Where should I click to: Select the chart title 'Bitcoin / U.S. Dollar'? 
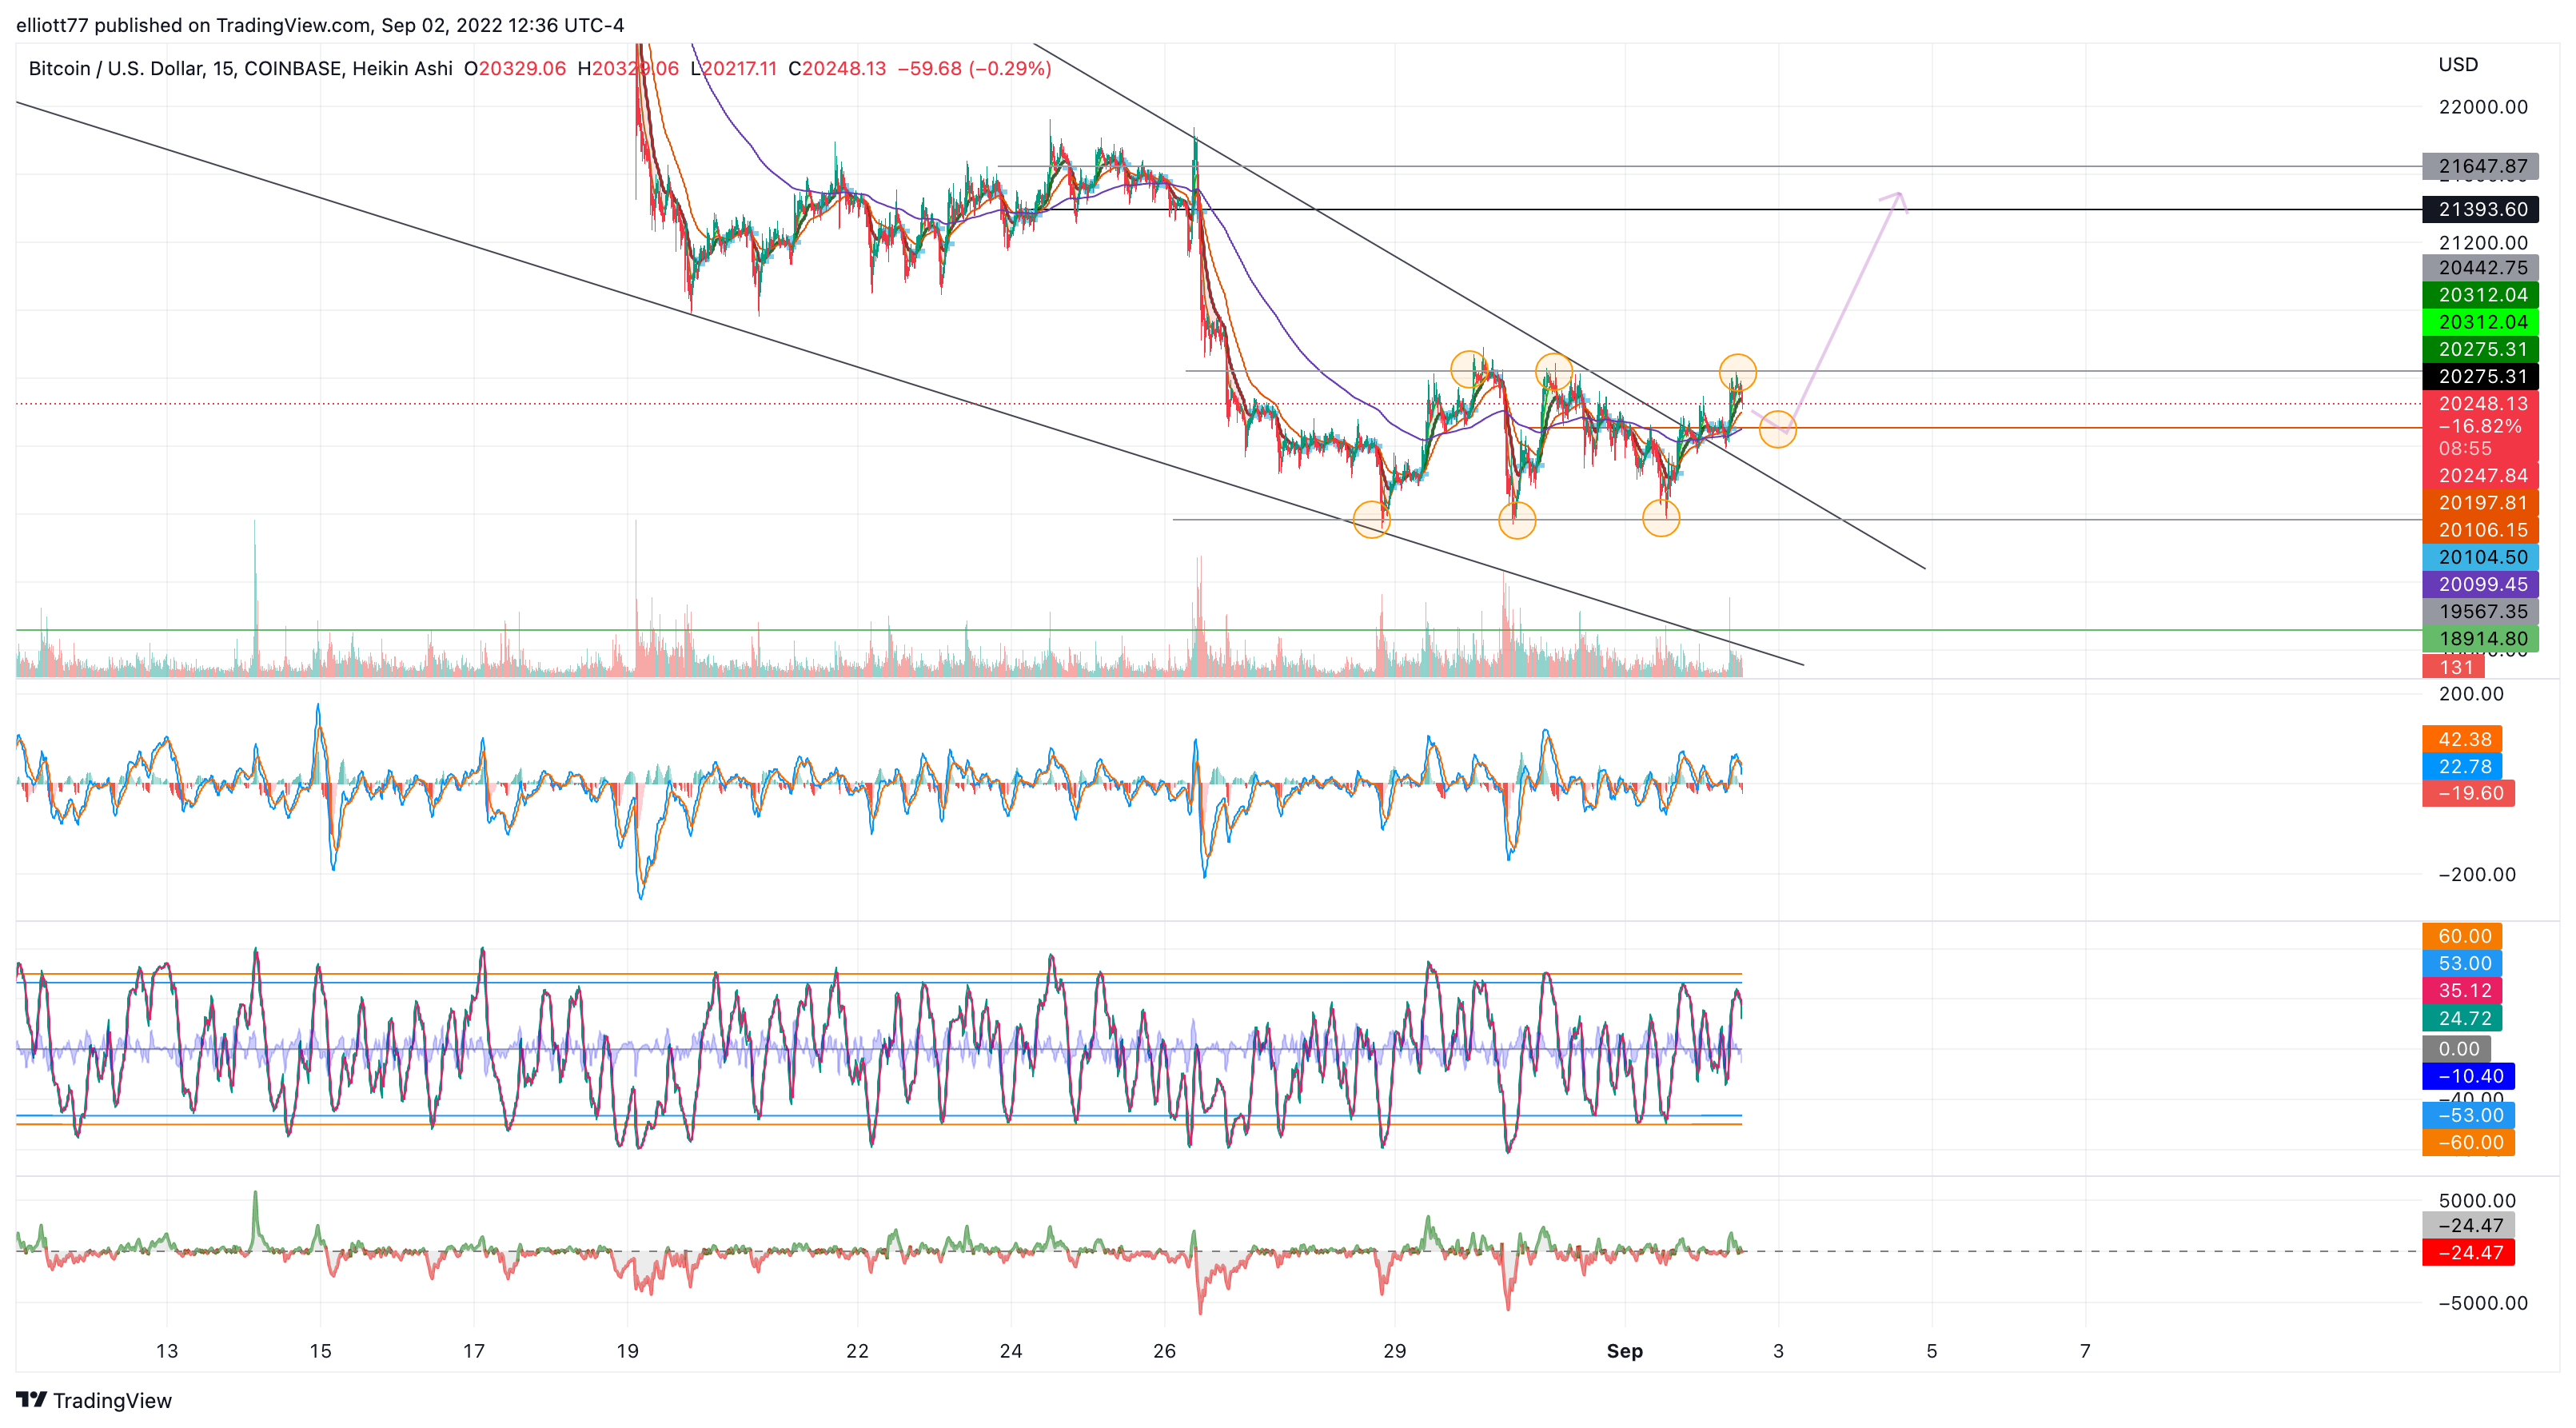point(116,68)
